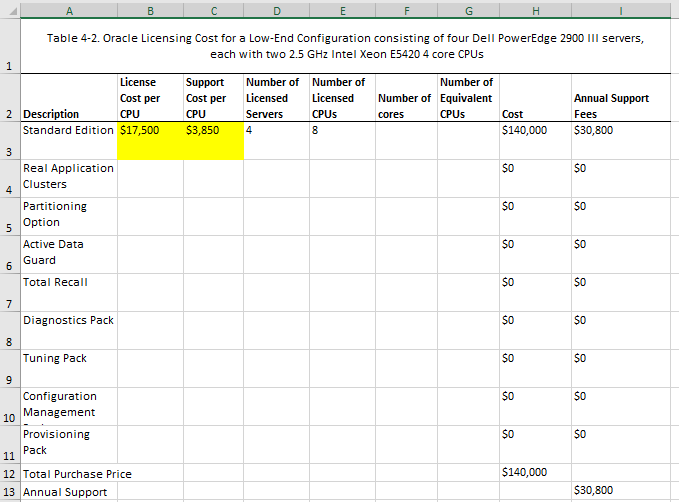Image resolution: width=679 pixels, height=502 pixels.
Task: Click Active Data Guard cell
Action: pos(69,255)
